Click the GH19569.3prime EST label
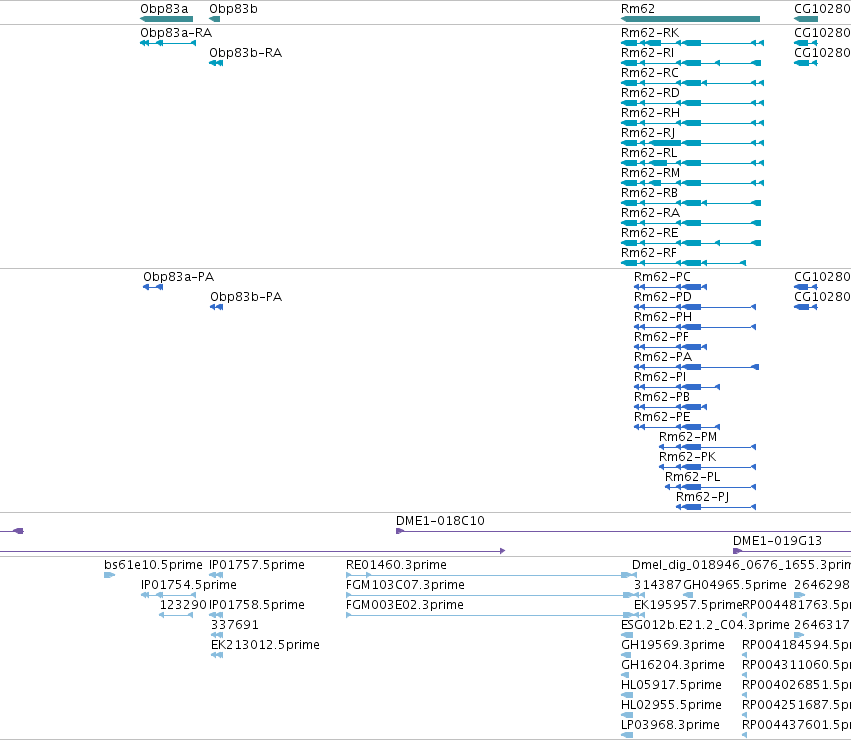Image resolution: width=851 pixels, height=740 pixels. pos(673,646)
